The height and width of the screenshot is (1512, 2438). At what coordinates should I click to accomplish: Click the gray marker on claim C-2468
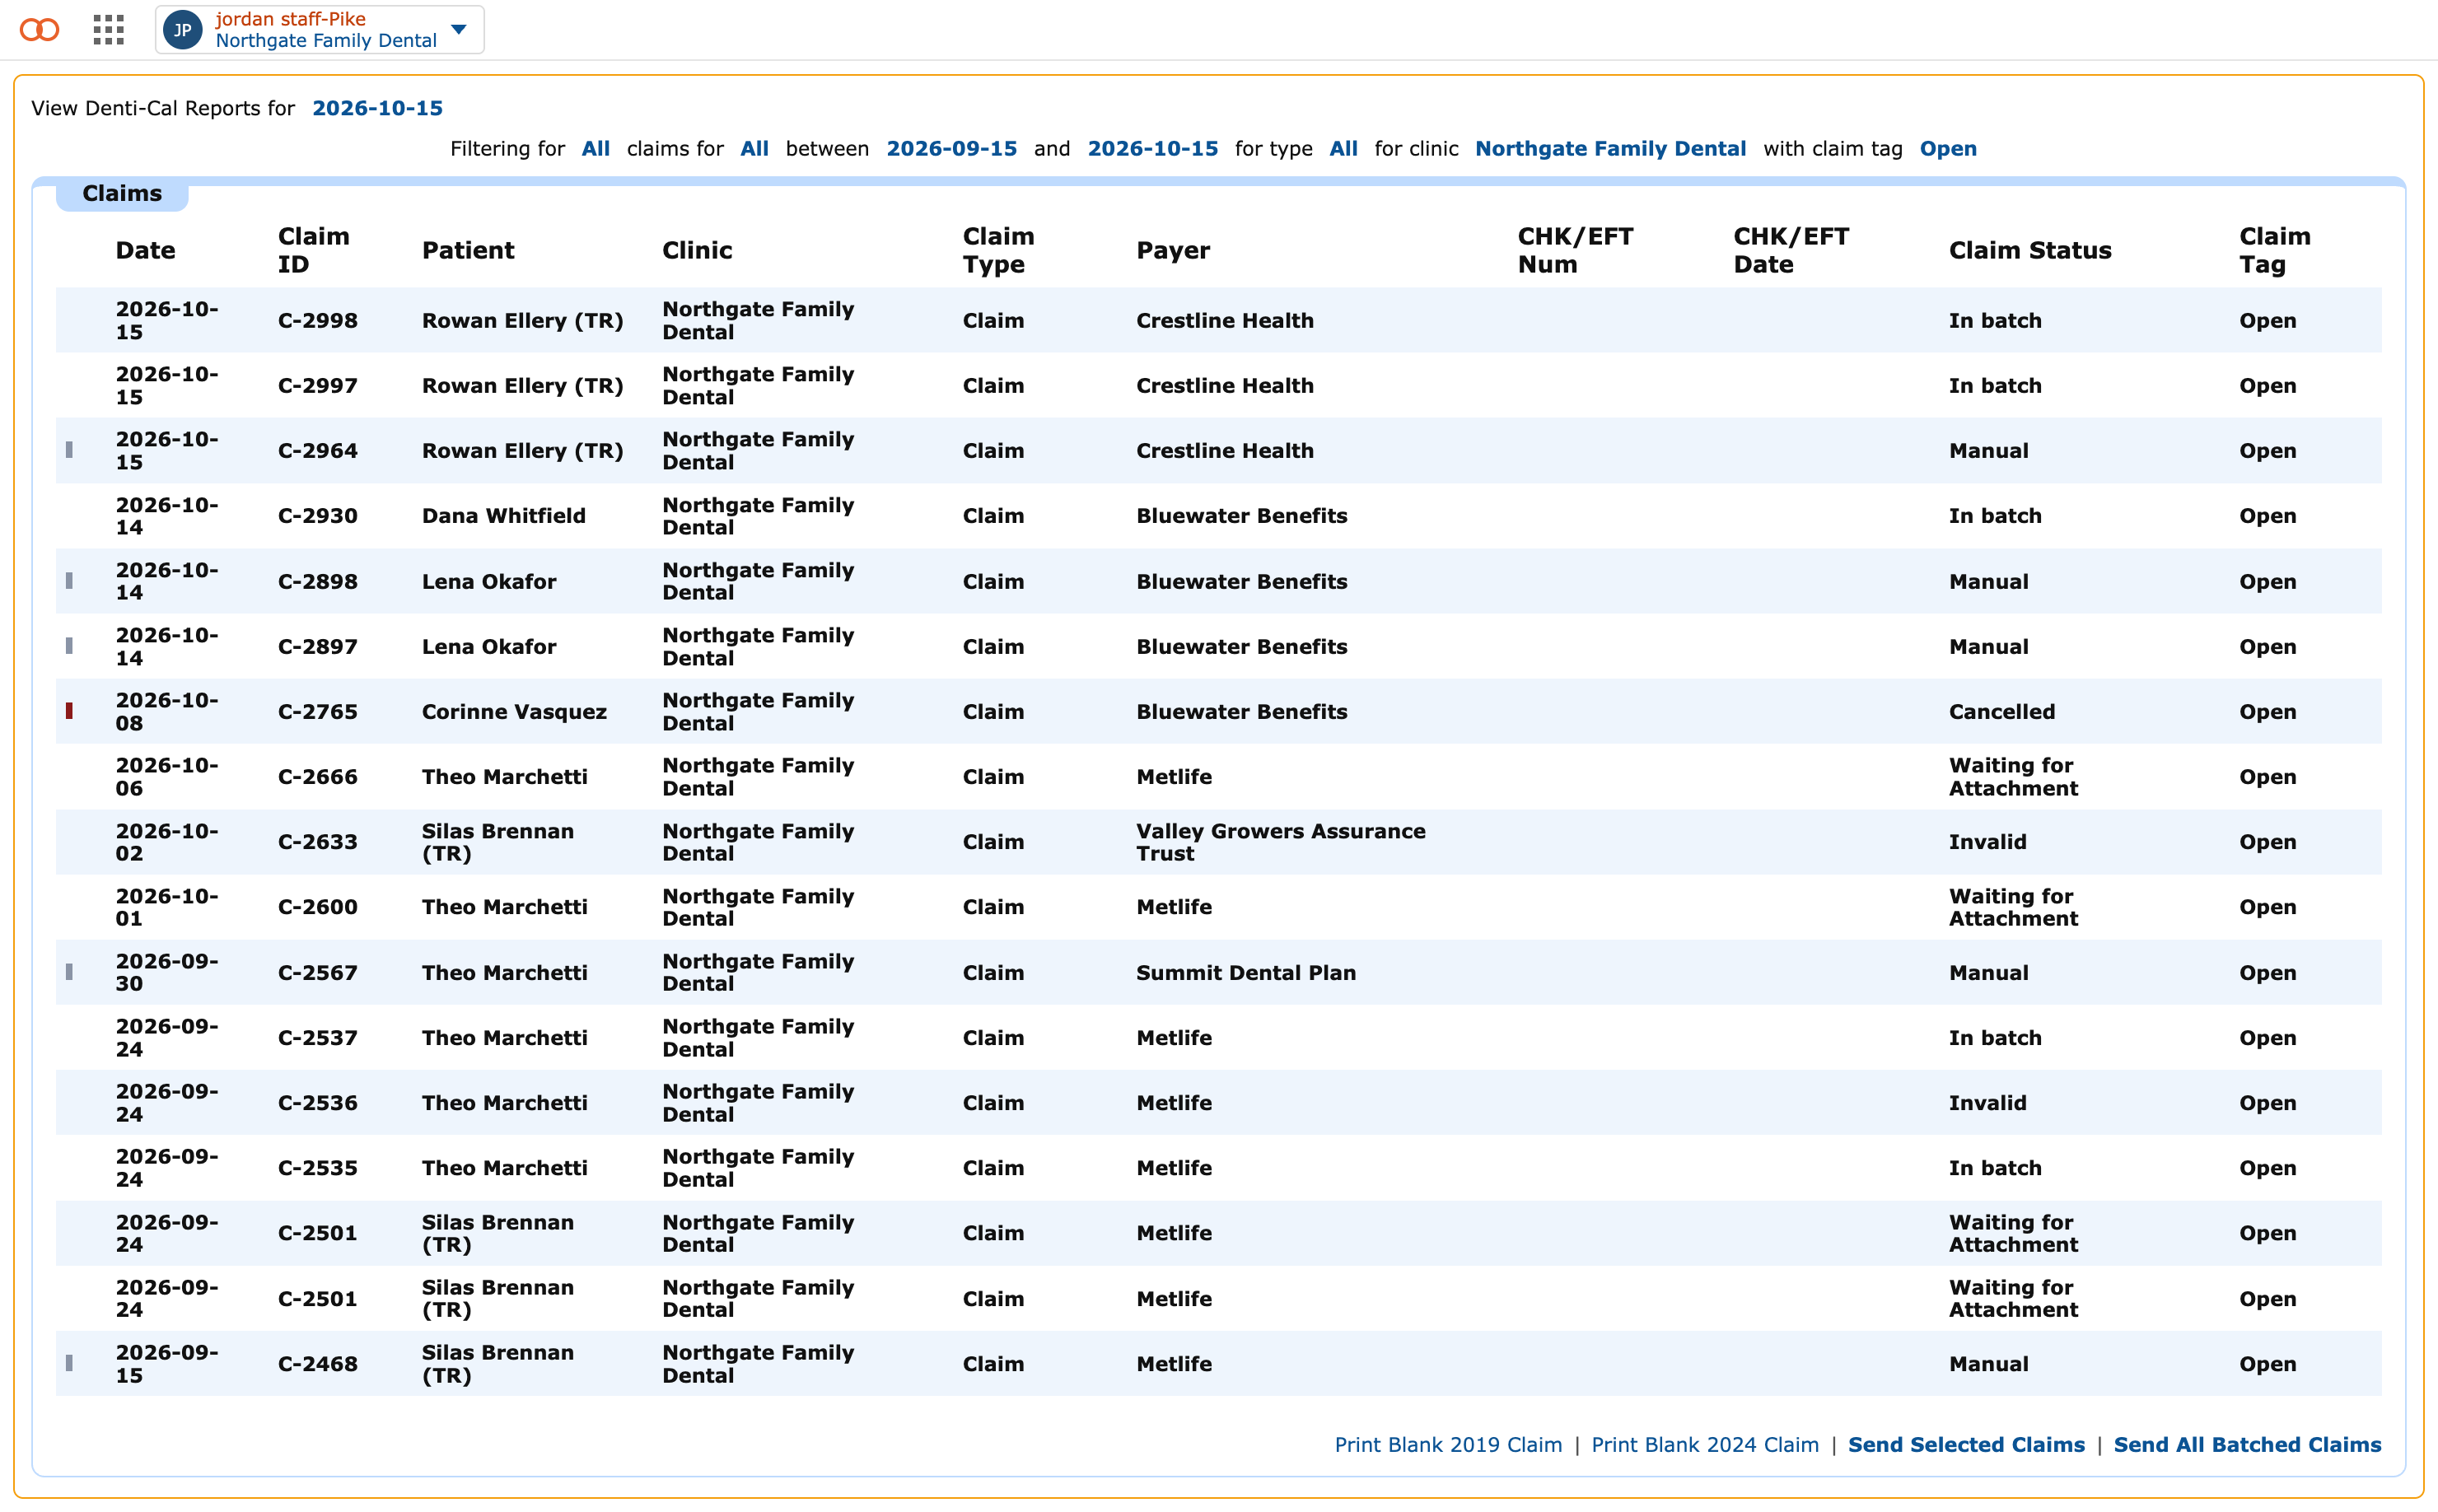[69, 1363]
